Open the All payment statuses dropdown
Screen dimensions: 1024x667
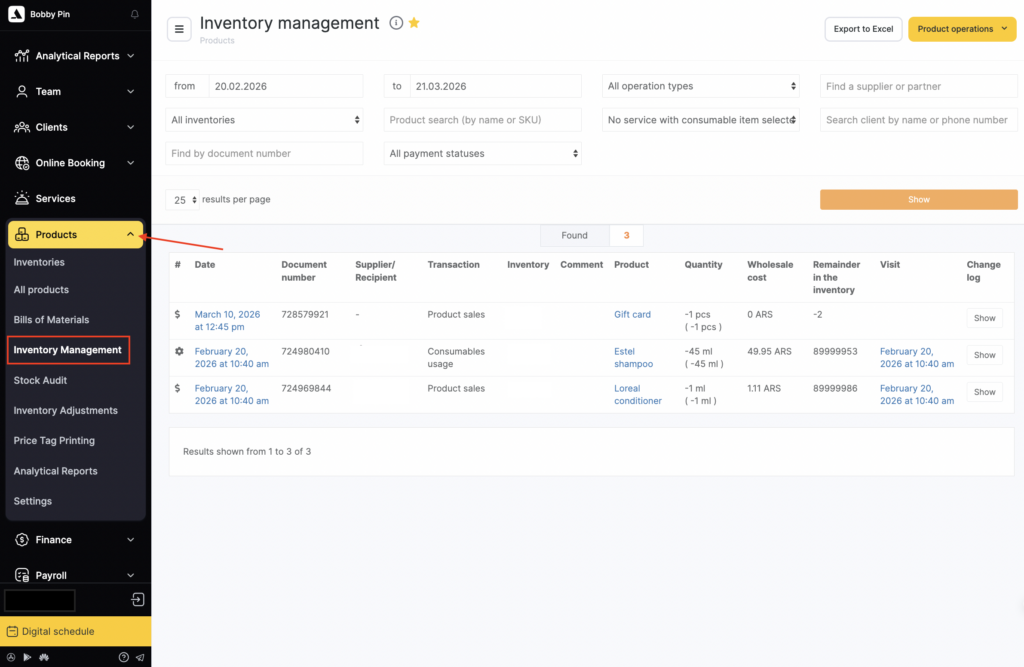click(483, 154)
